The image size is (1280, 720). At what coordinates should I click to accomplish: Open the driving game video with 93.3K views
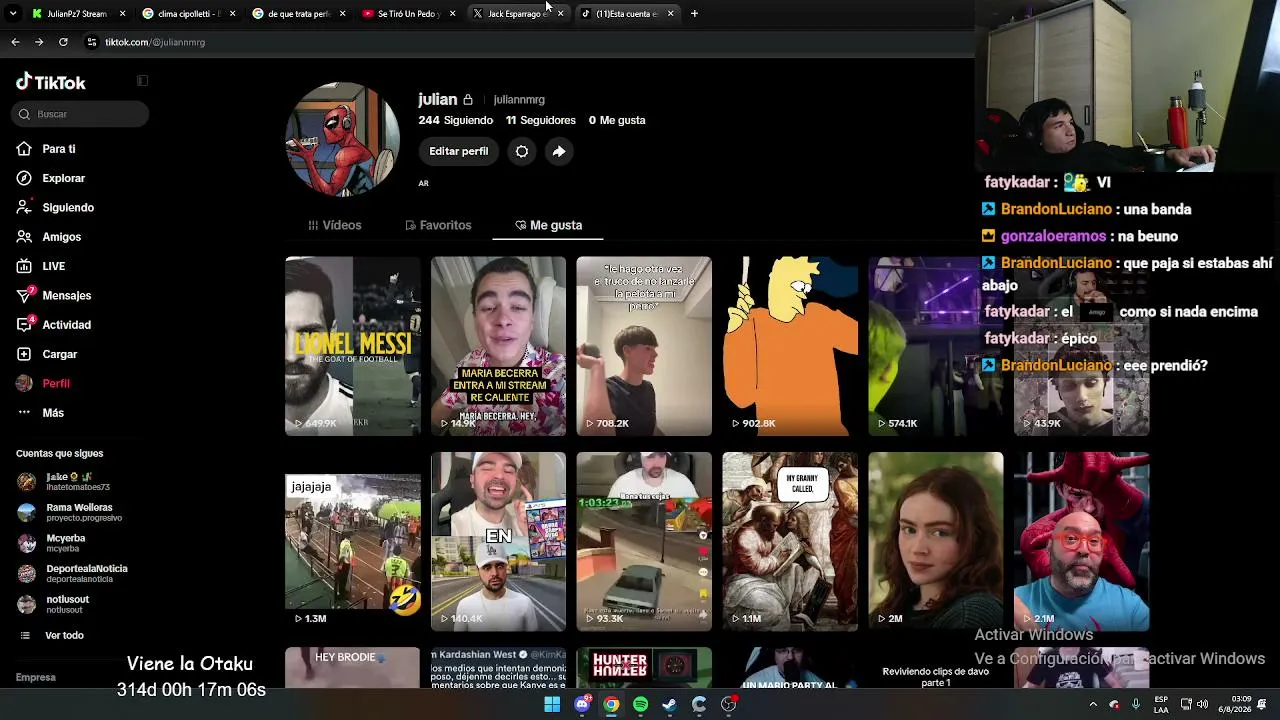pos(645,541)
